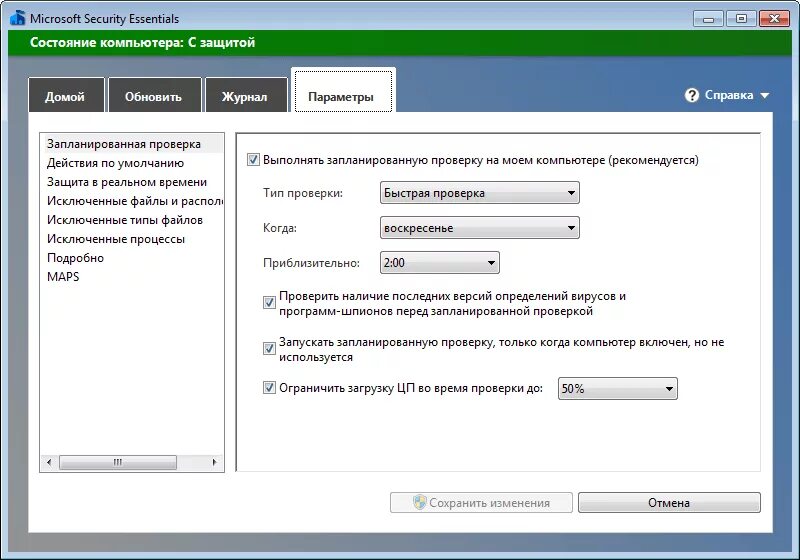Image resolution: width=800 pixels, height=560 pixels.
Task: Switch to the Обновить tab
Action: [x=155, y=95]
